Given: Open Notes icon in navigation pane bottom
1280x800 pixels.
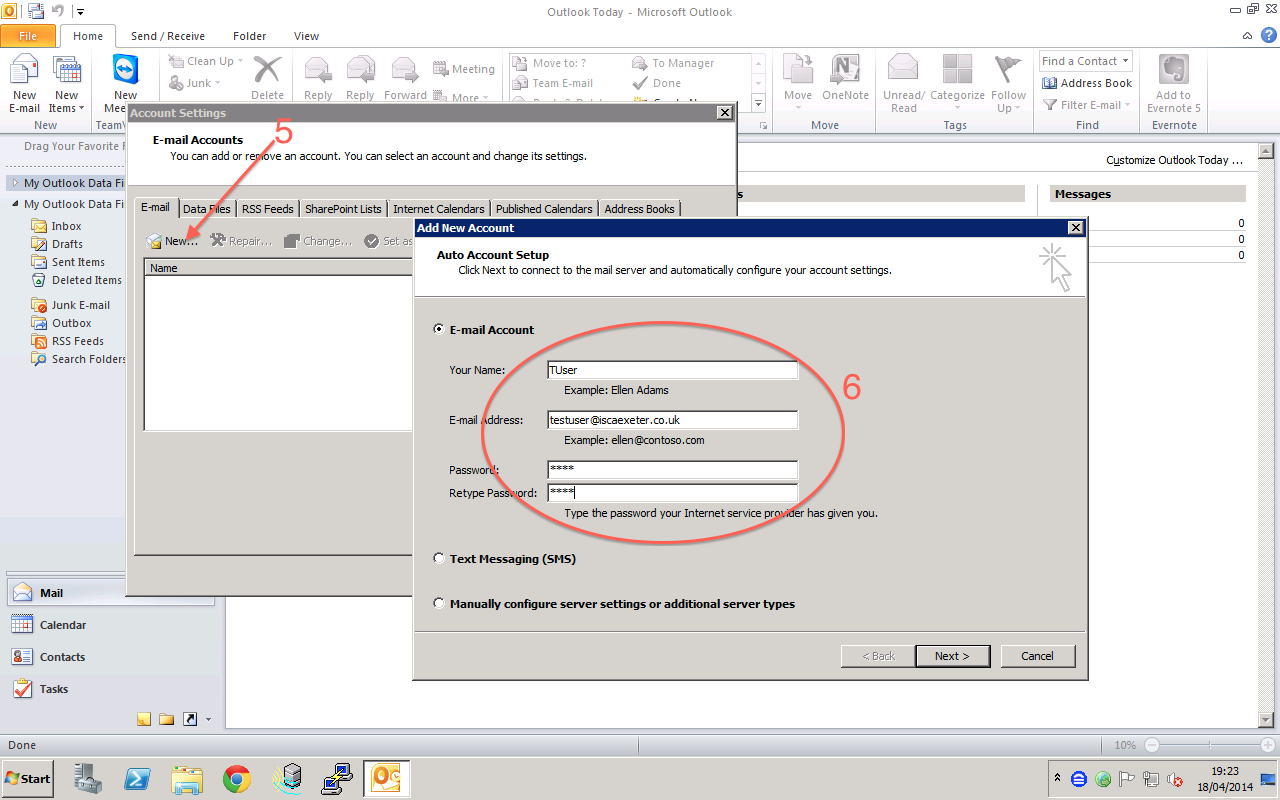Looking at the screenshot, I should [144, 719].
